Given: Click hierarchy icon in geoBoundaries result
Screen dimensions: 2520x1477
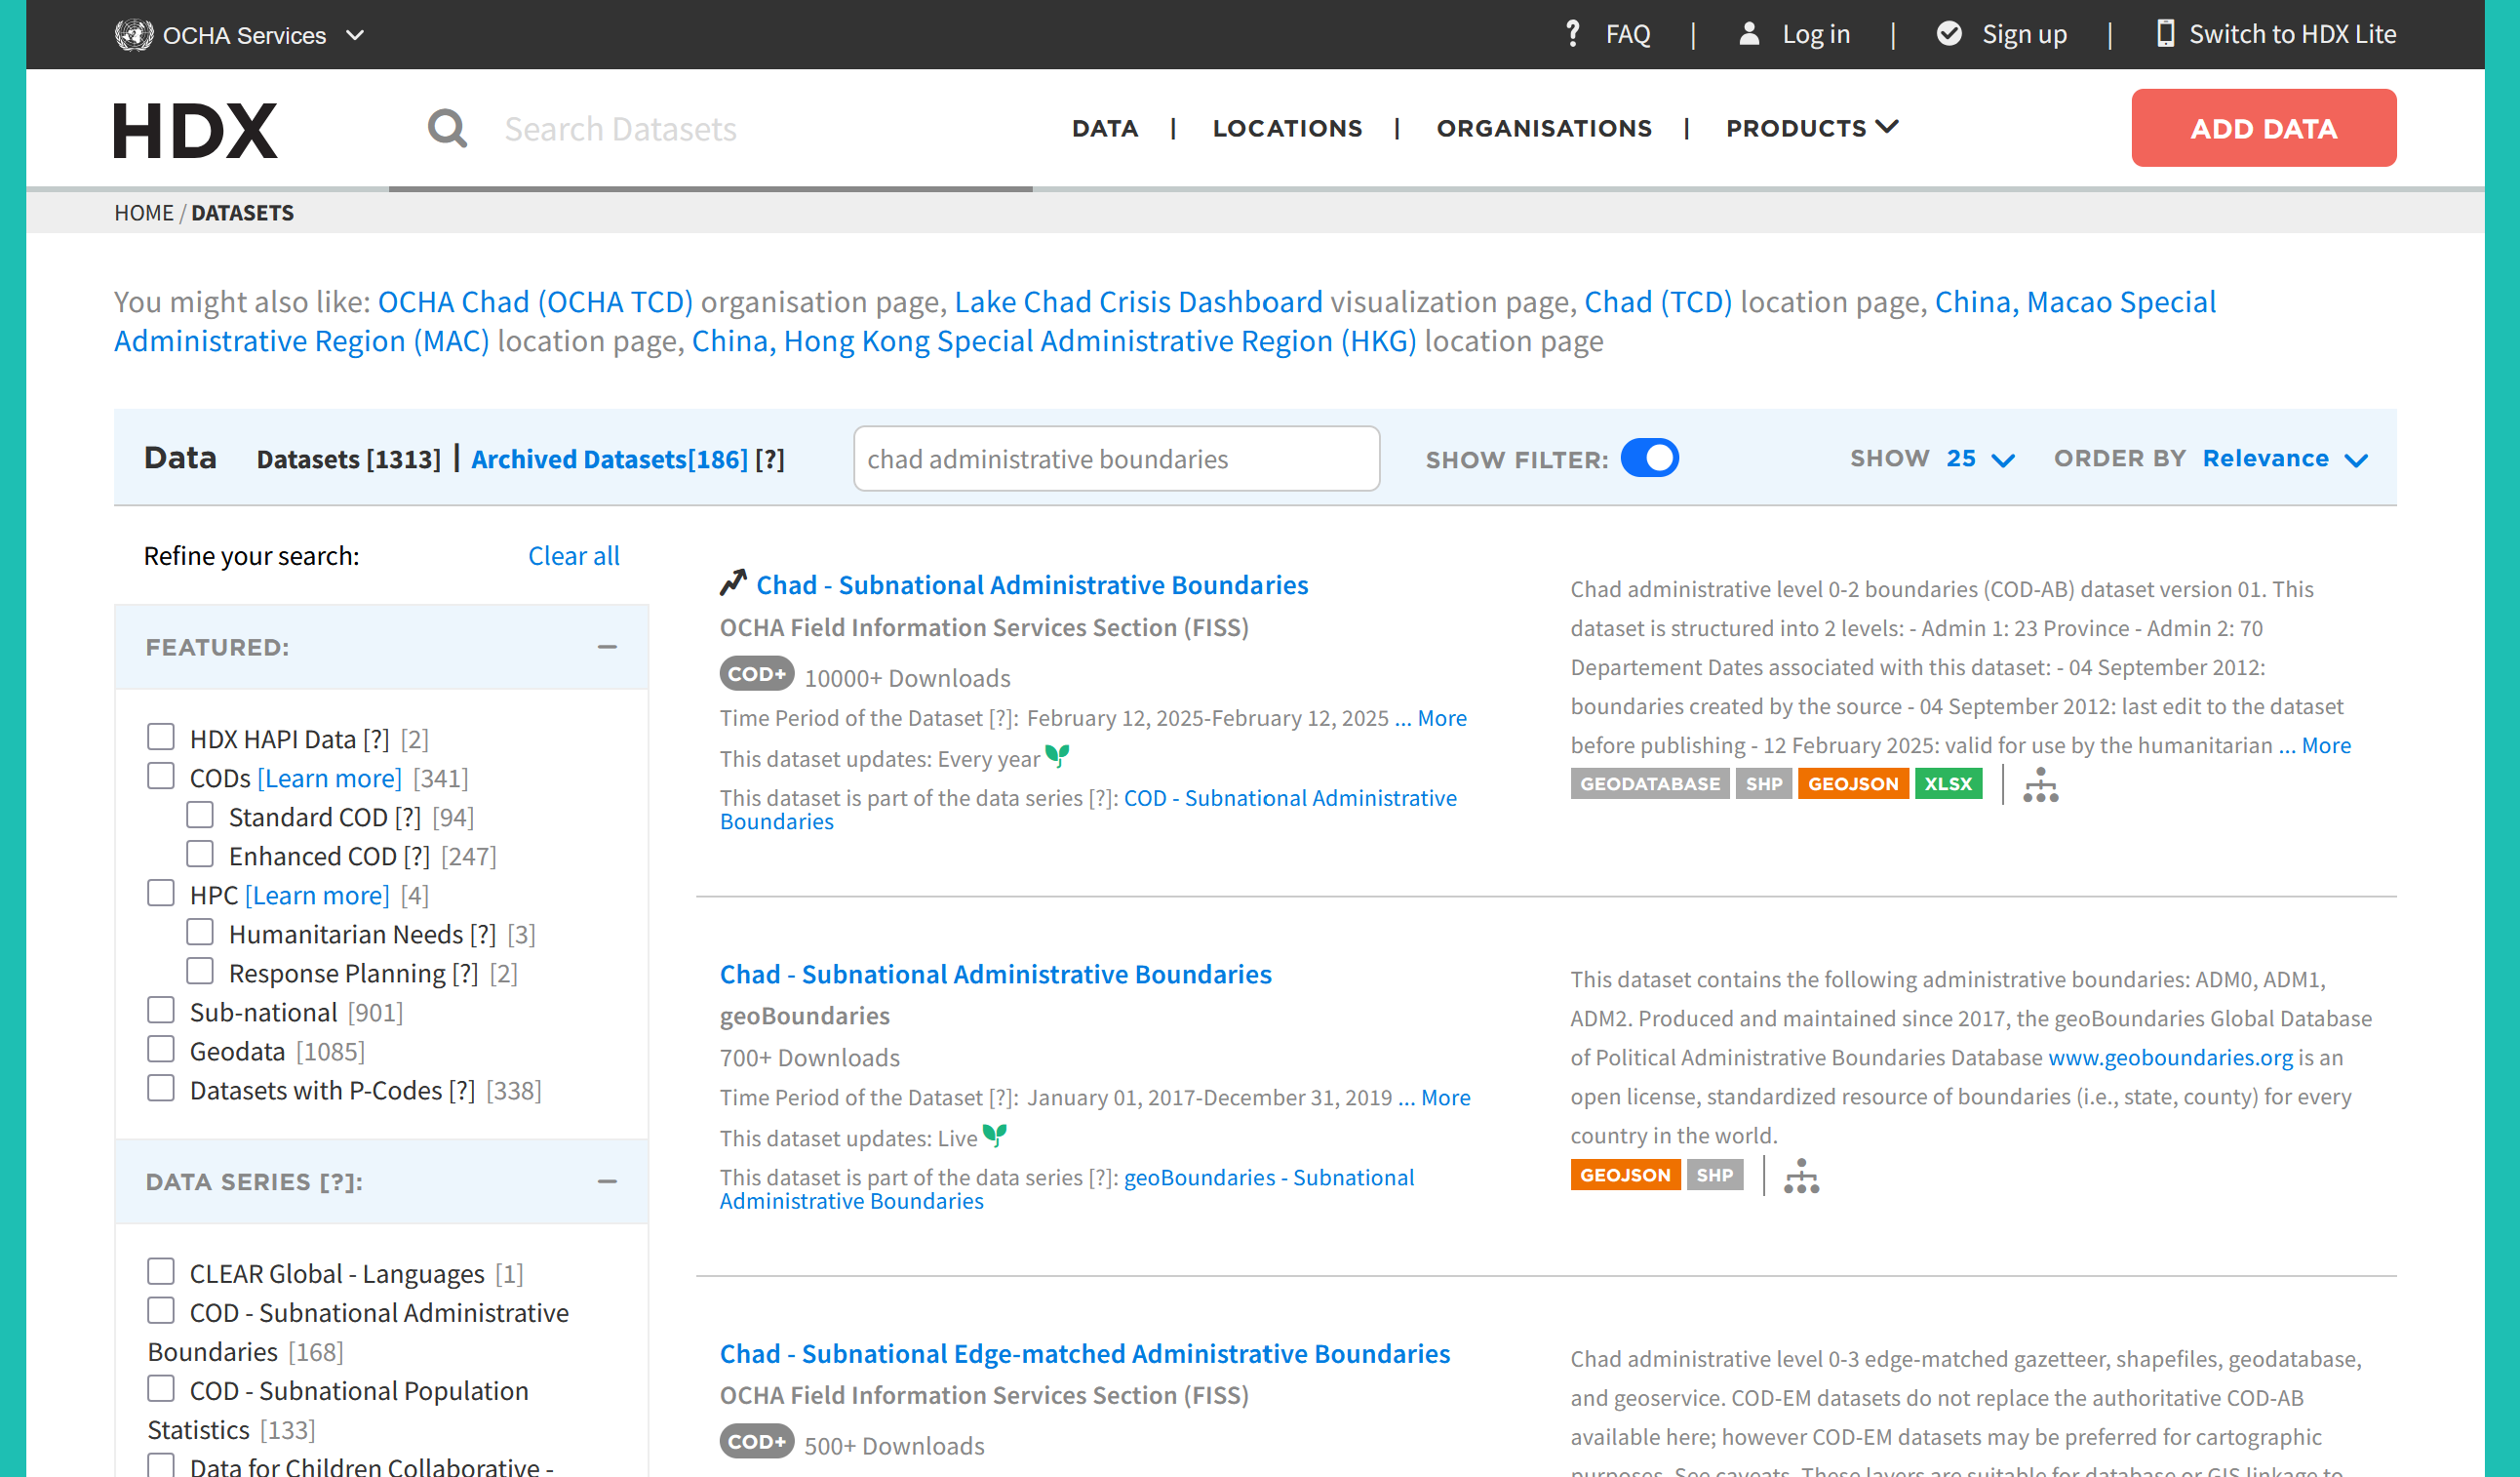Looking at the screenshot, I should tap(1801, 1176).
